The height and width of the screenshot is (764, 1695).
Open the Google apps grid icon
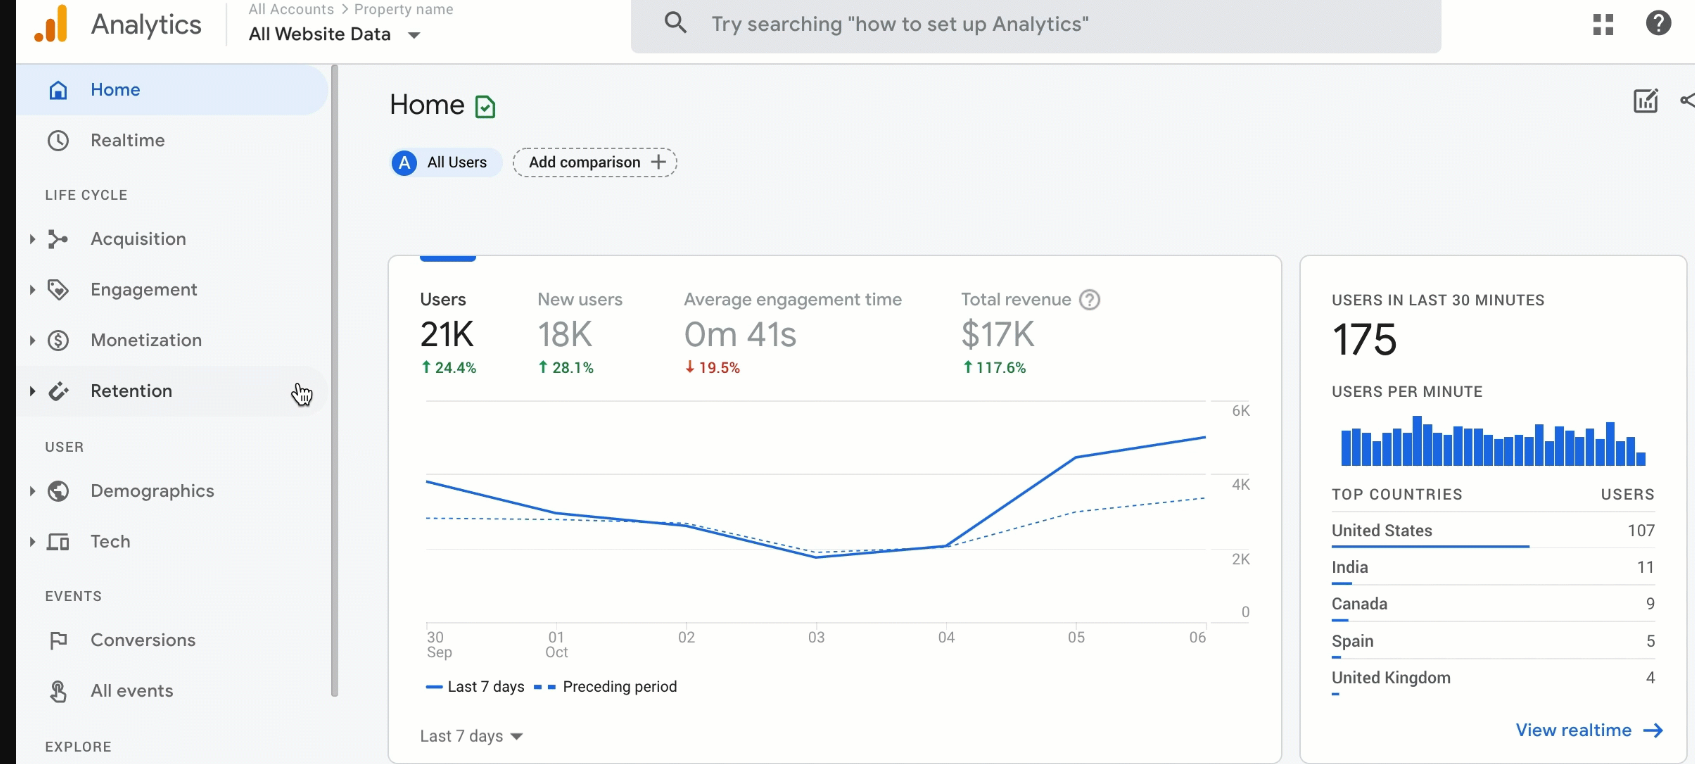pos(1603,24)
